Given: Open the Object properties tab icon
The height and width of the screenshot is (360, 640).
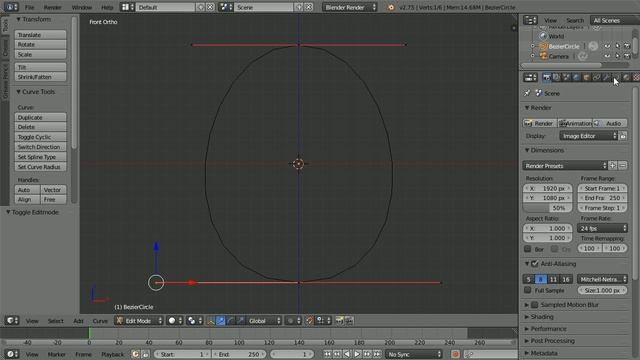Looking at the screenshot, I should pos(587,77).
